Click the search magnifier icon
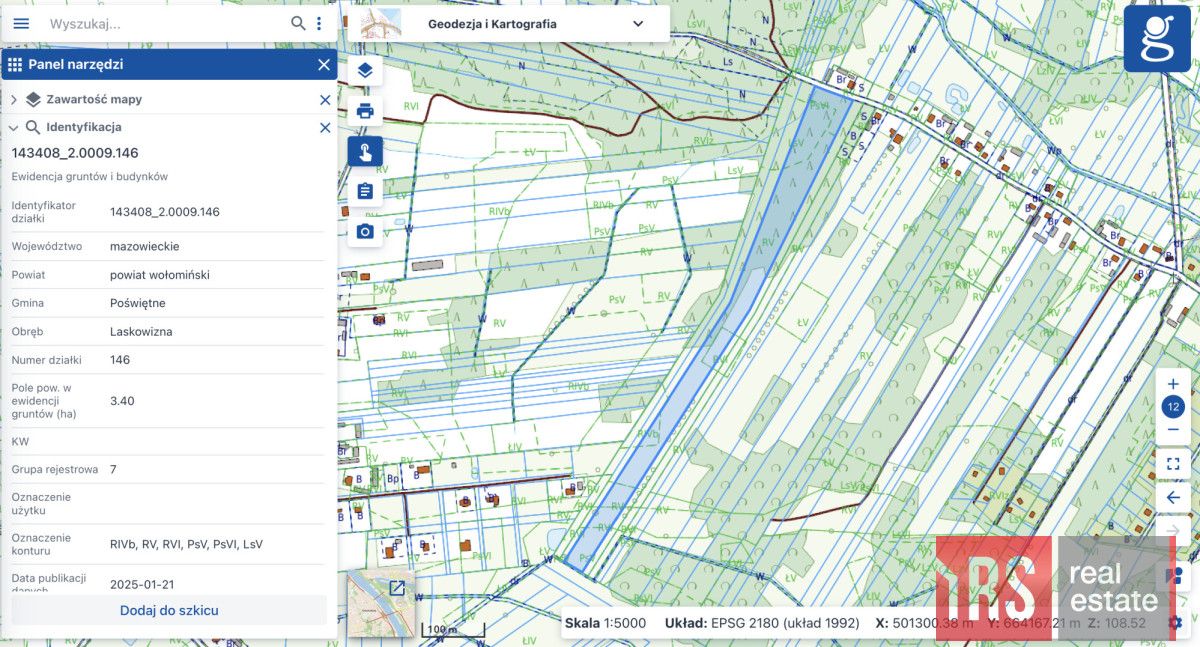This screenshot has width=1200, height=647. click(x=298, y=23)
